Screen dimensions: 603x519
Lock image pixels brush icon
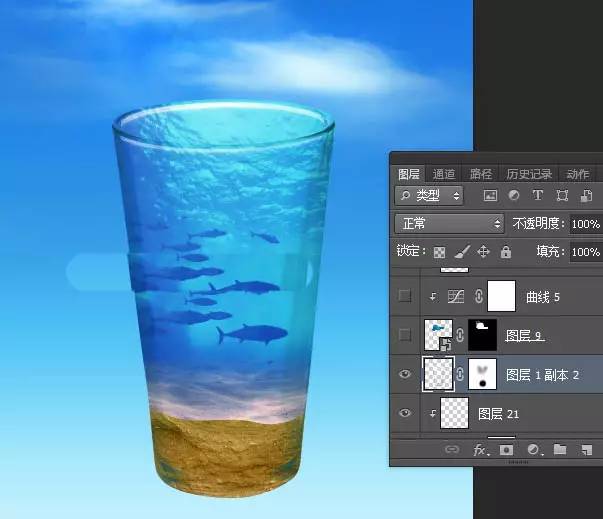pyautogui.click(x=462, y=252)
